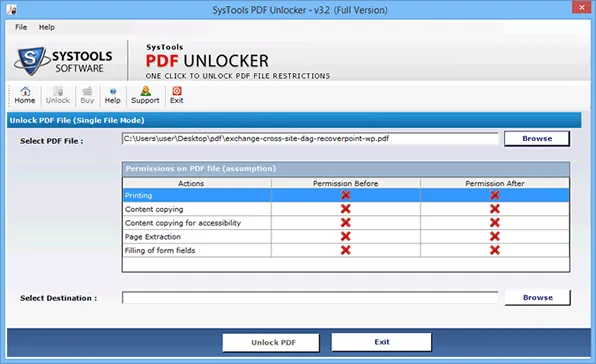Viewport: 596px width, 364px height.
Task: Open the File menu
Action: point(21,27)
